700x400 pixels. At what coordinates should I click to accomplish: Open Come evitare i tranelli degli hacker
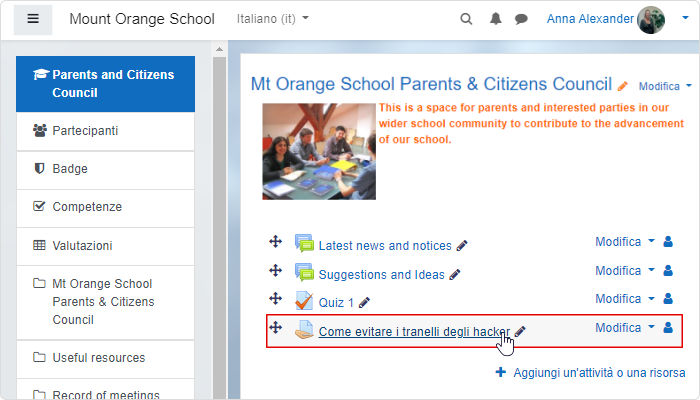tap(414, 332)
